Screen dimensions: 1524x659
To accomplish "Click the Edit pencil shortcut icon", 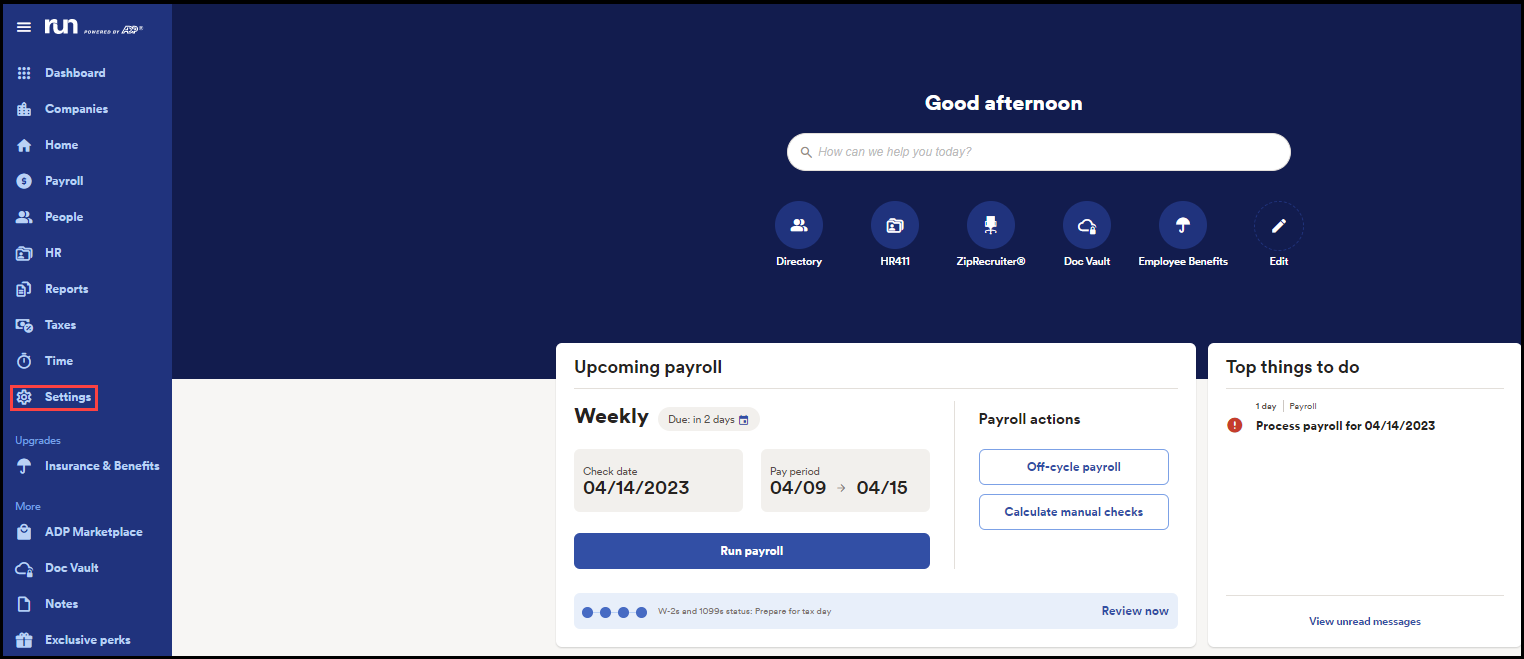I will point(1278,226).
